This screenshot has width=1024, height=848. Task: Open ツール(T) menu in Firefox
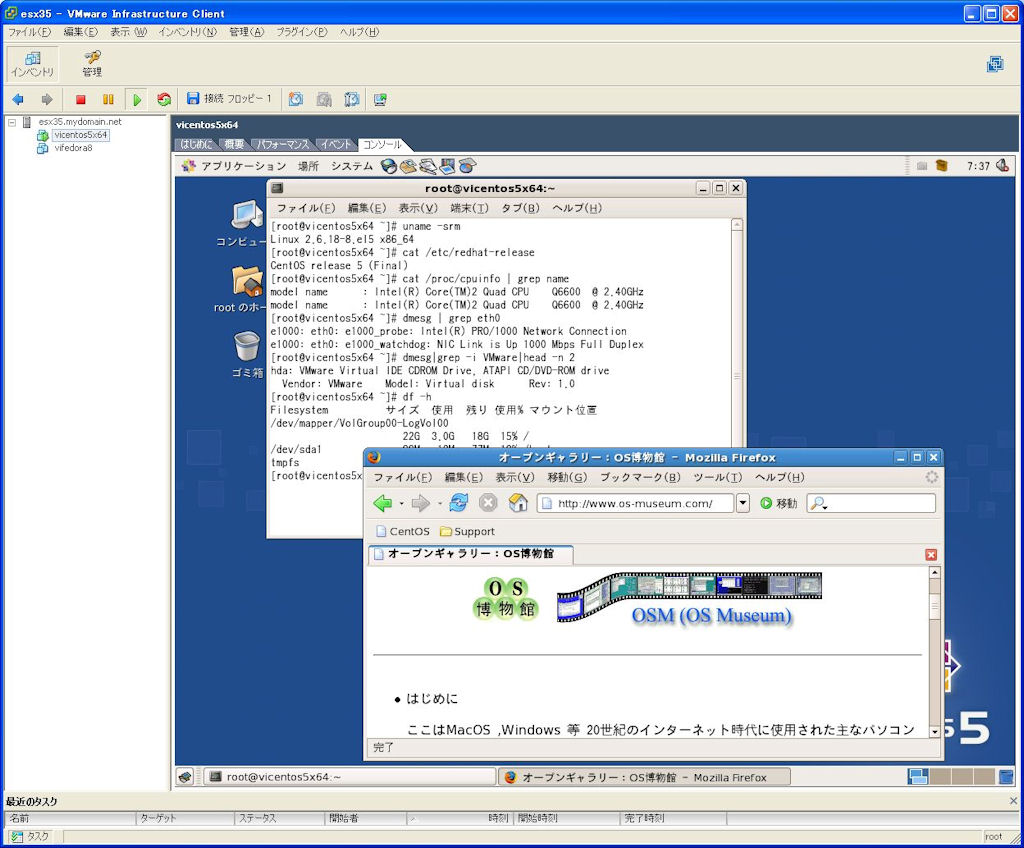[718, 477]
